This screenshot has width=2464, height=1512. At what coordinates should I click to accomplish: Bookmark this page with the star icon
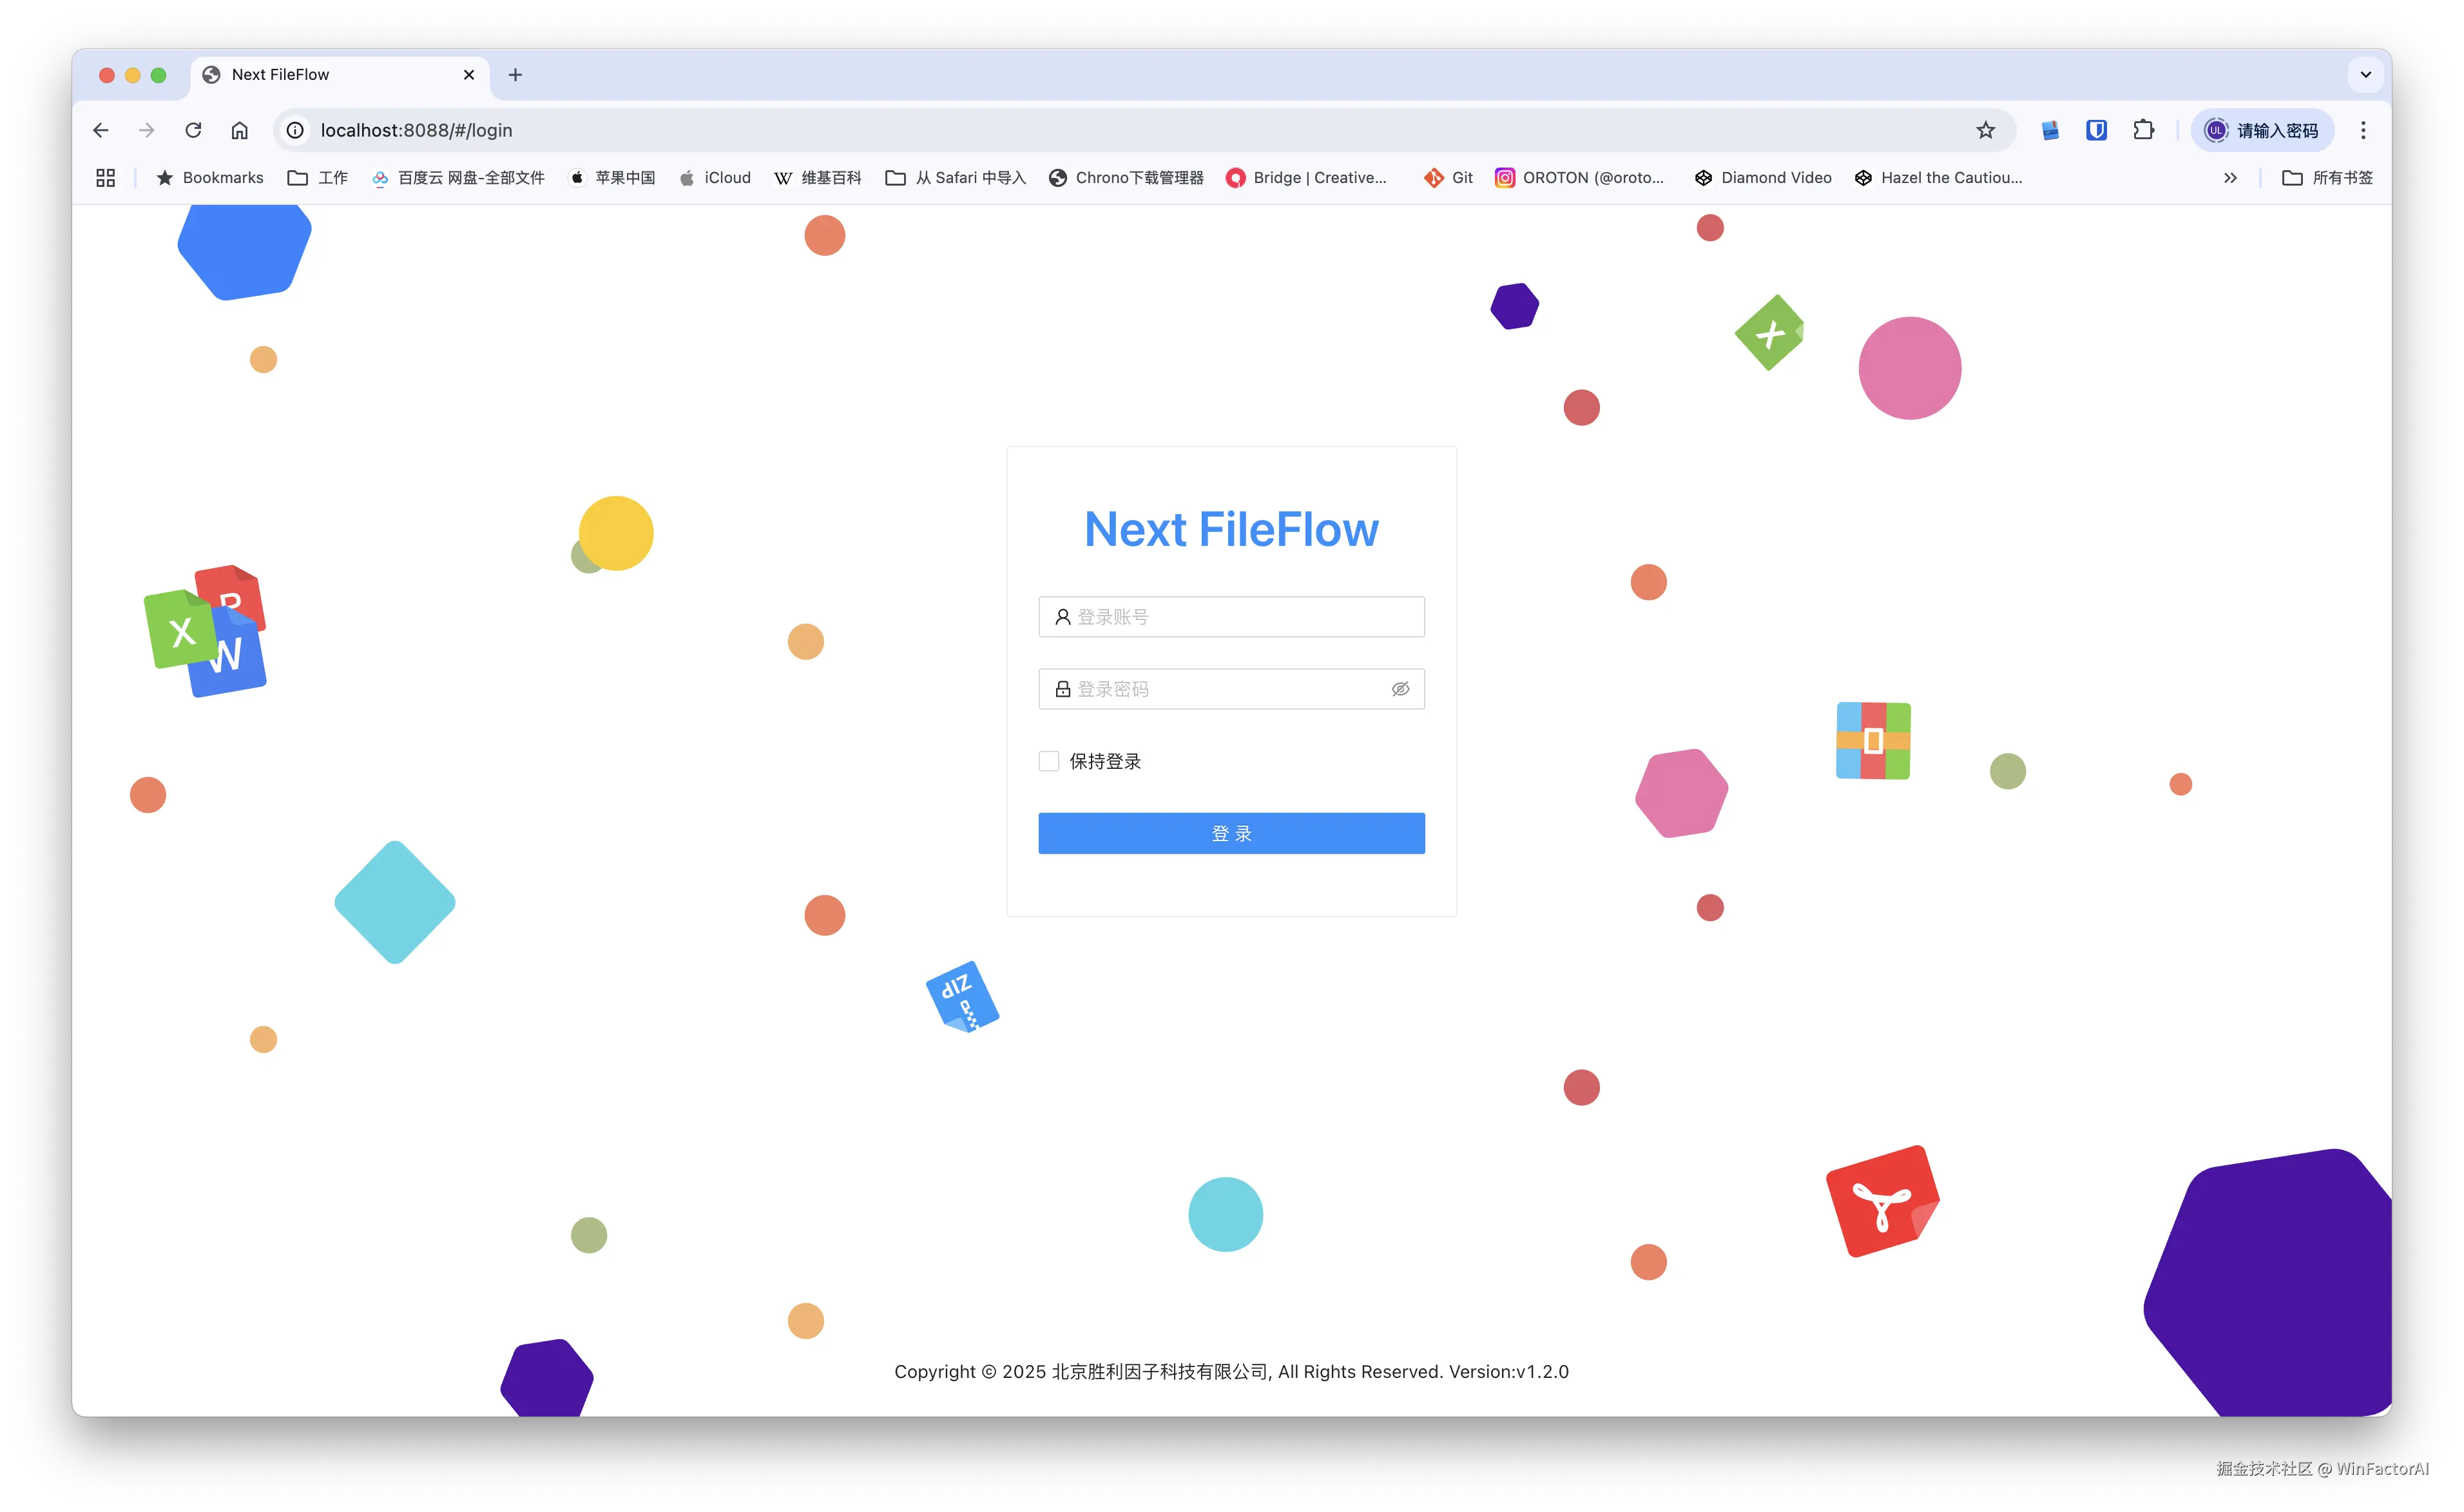point(1986,130)
